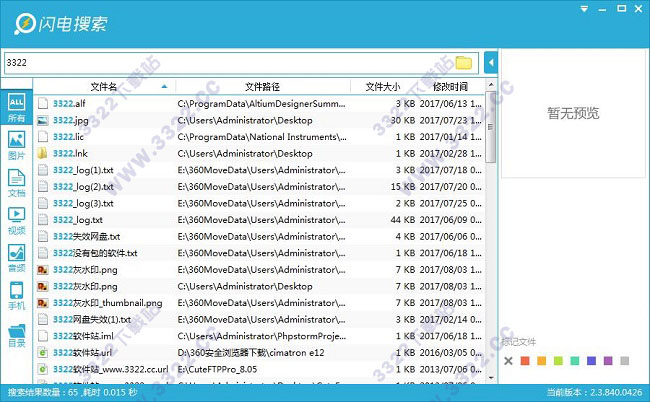The height and width of the screenshot is (402, 650).
Task: Open the title bar dropdown menu triangle
Action: [584, 9]
